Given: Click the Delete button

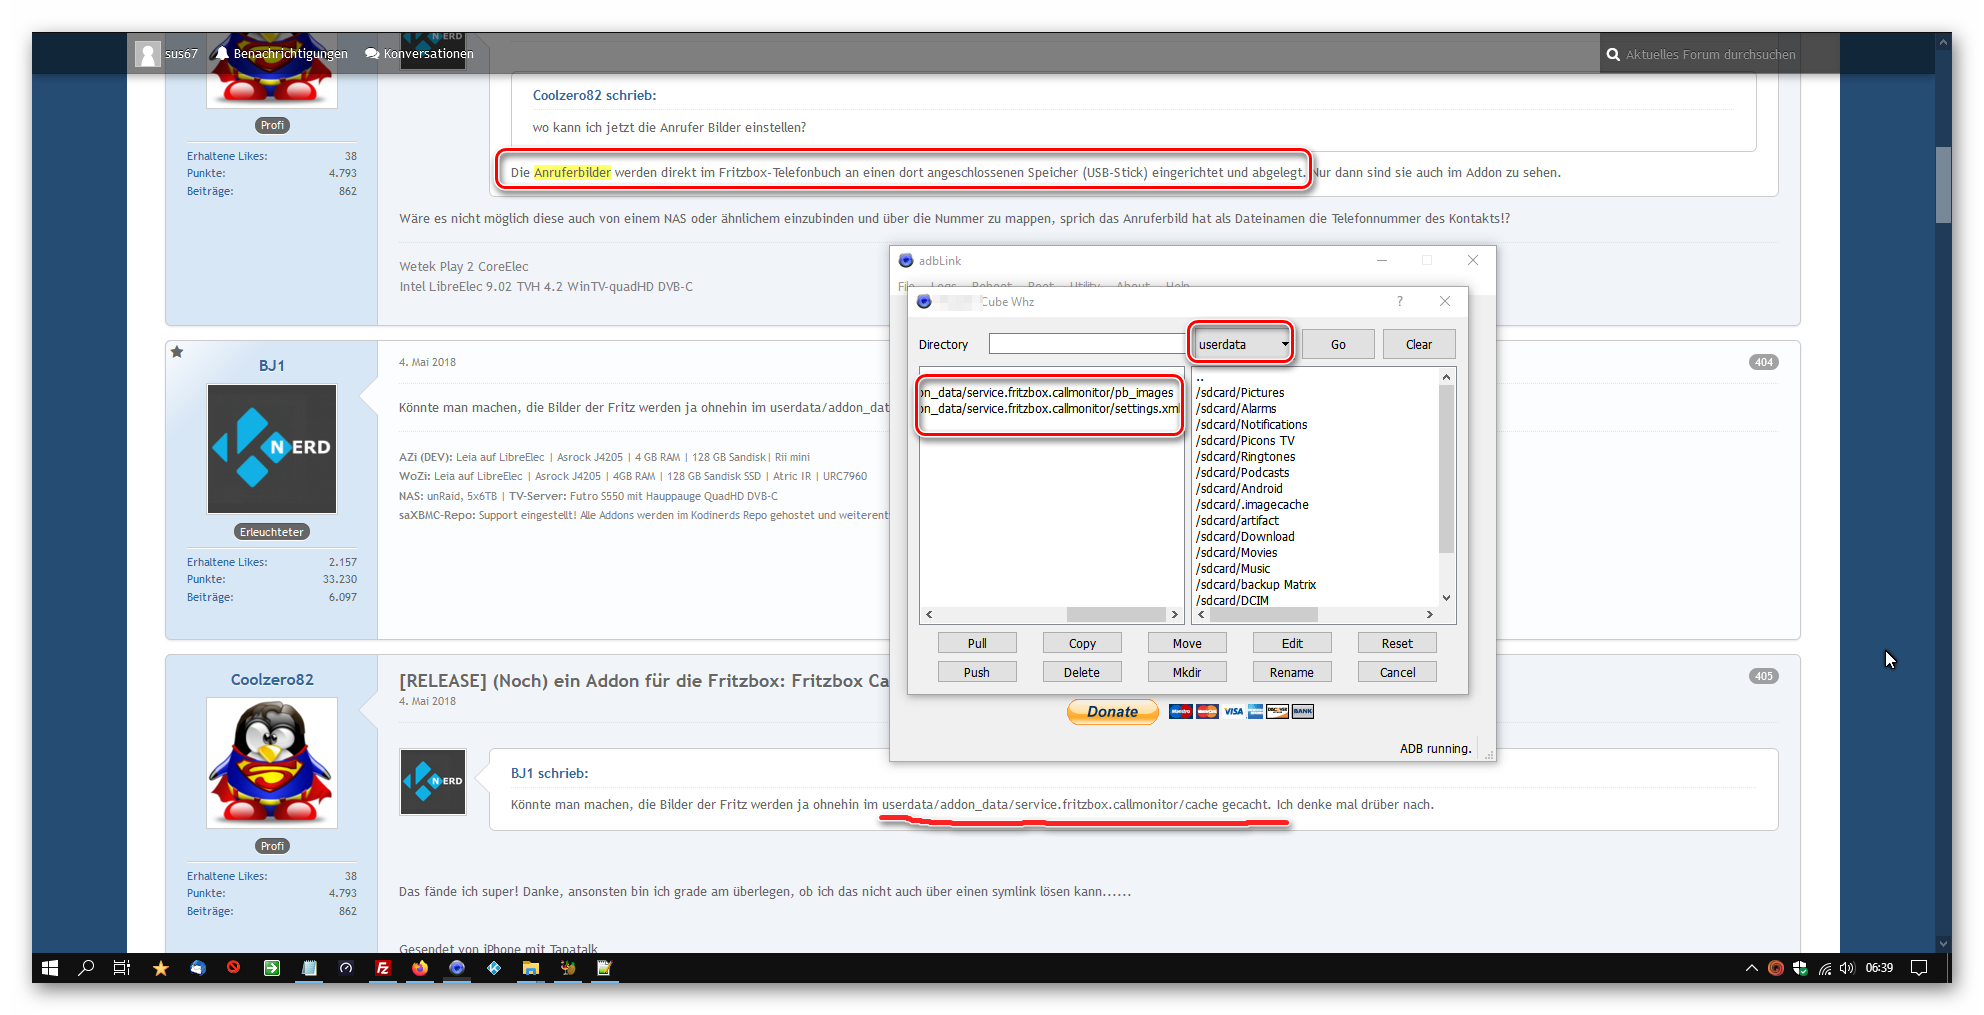Looking at the screenshot, I should coord(1082,672).
